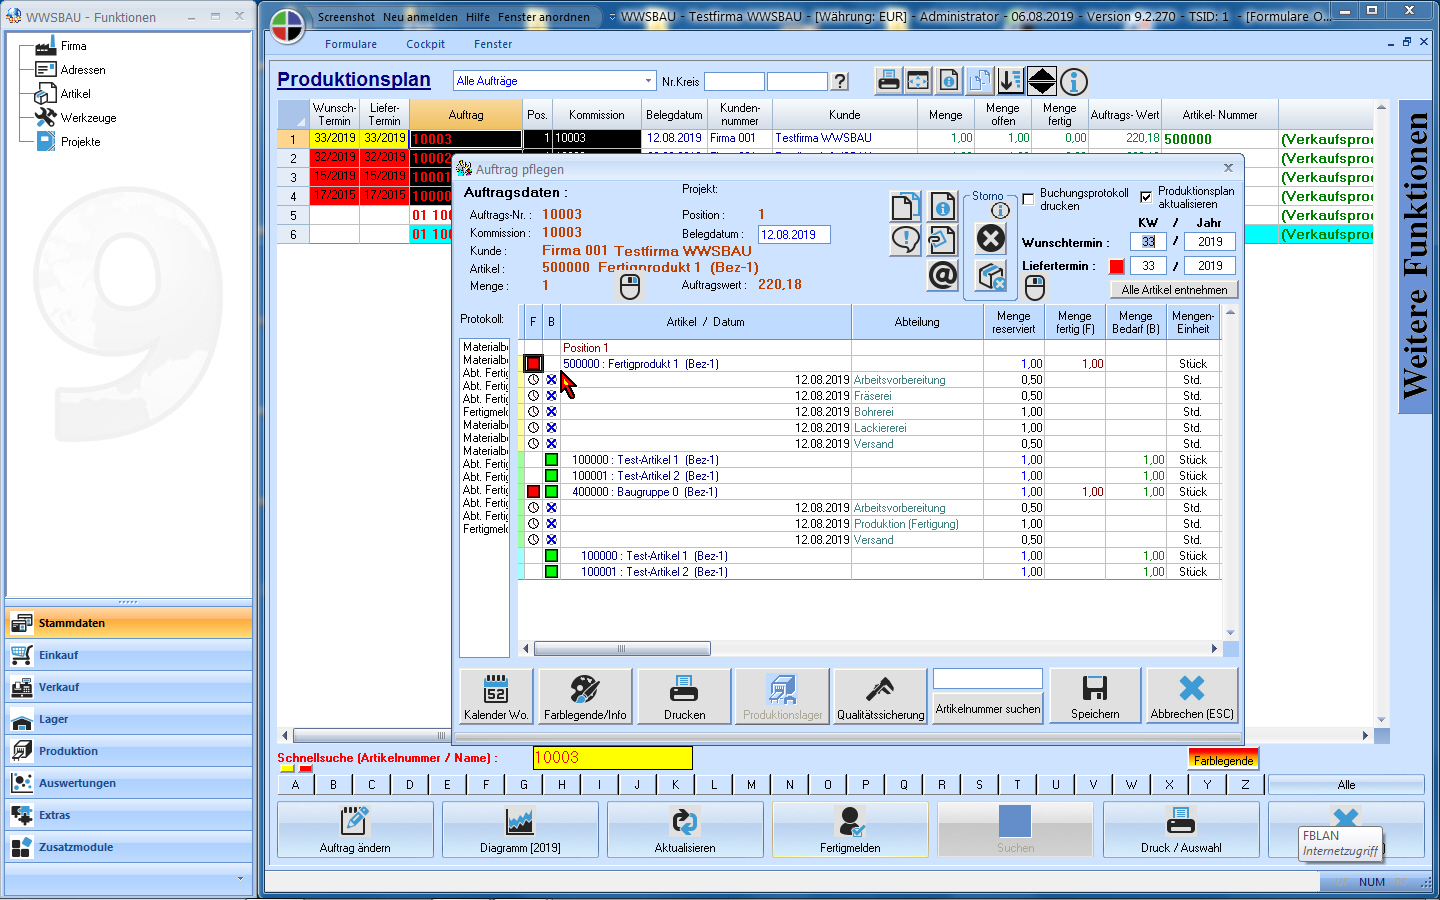This screenshot has width=1440, height=900.
Task: Click the red Liefertermin color swatch
Action: (x=1117, y=266)
